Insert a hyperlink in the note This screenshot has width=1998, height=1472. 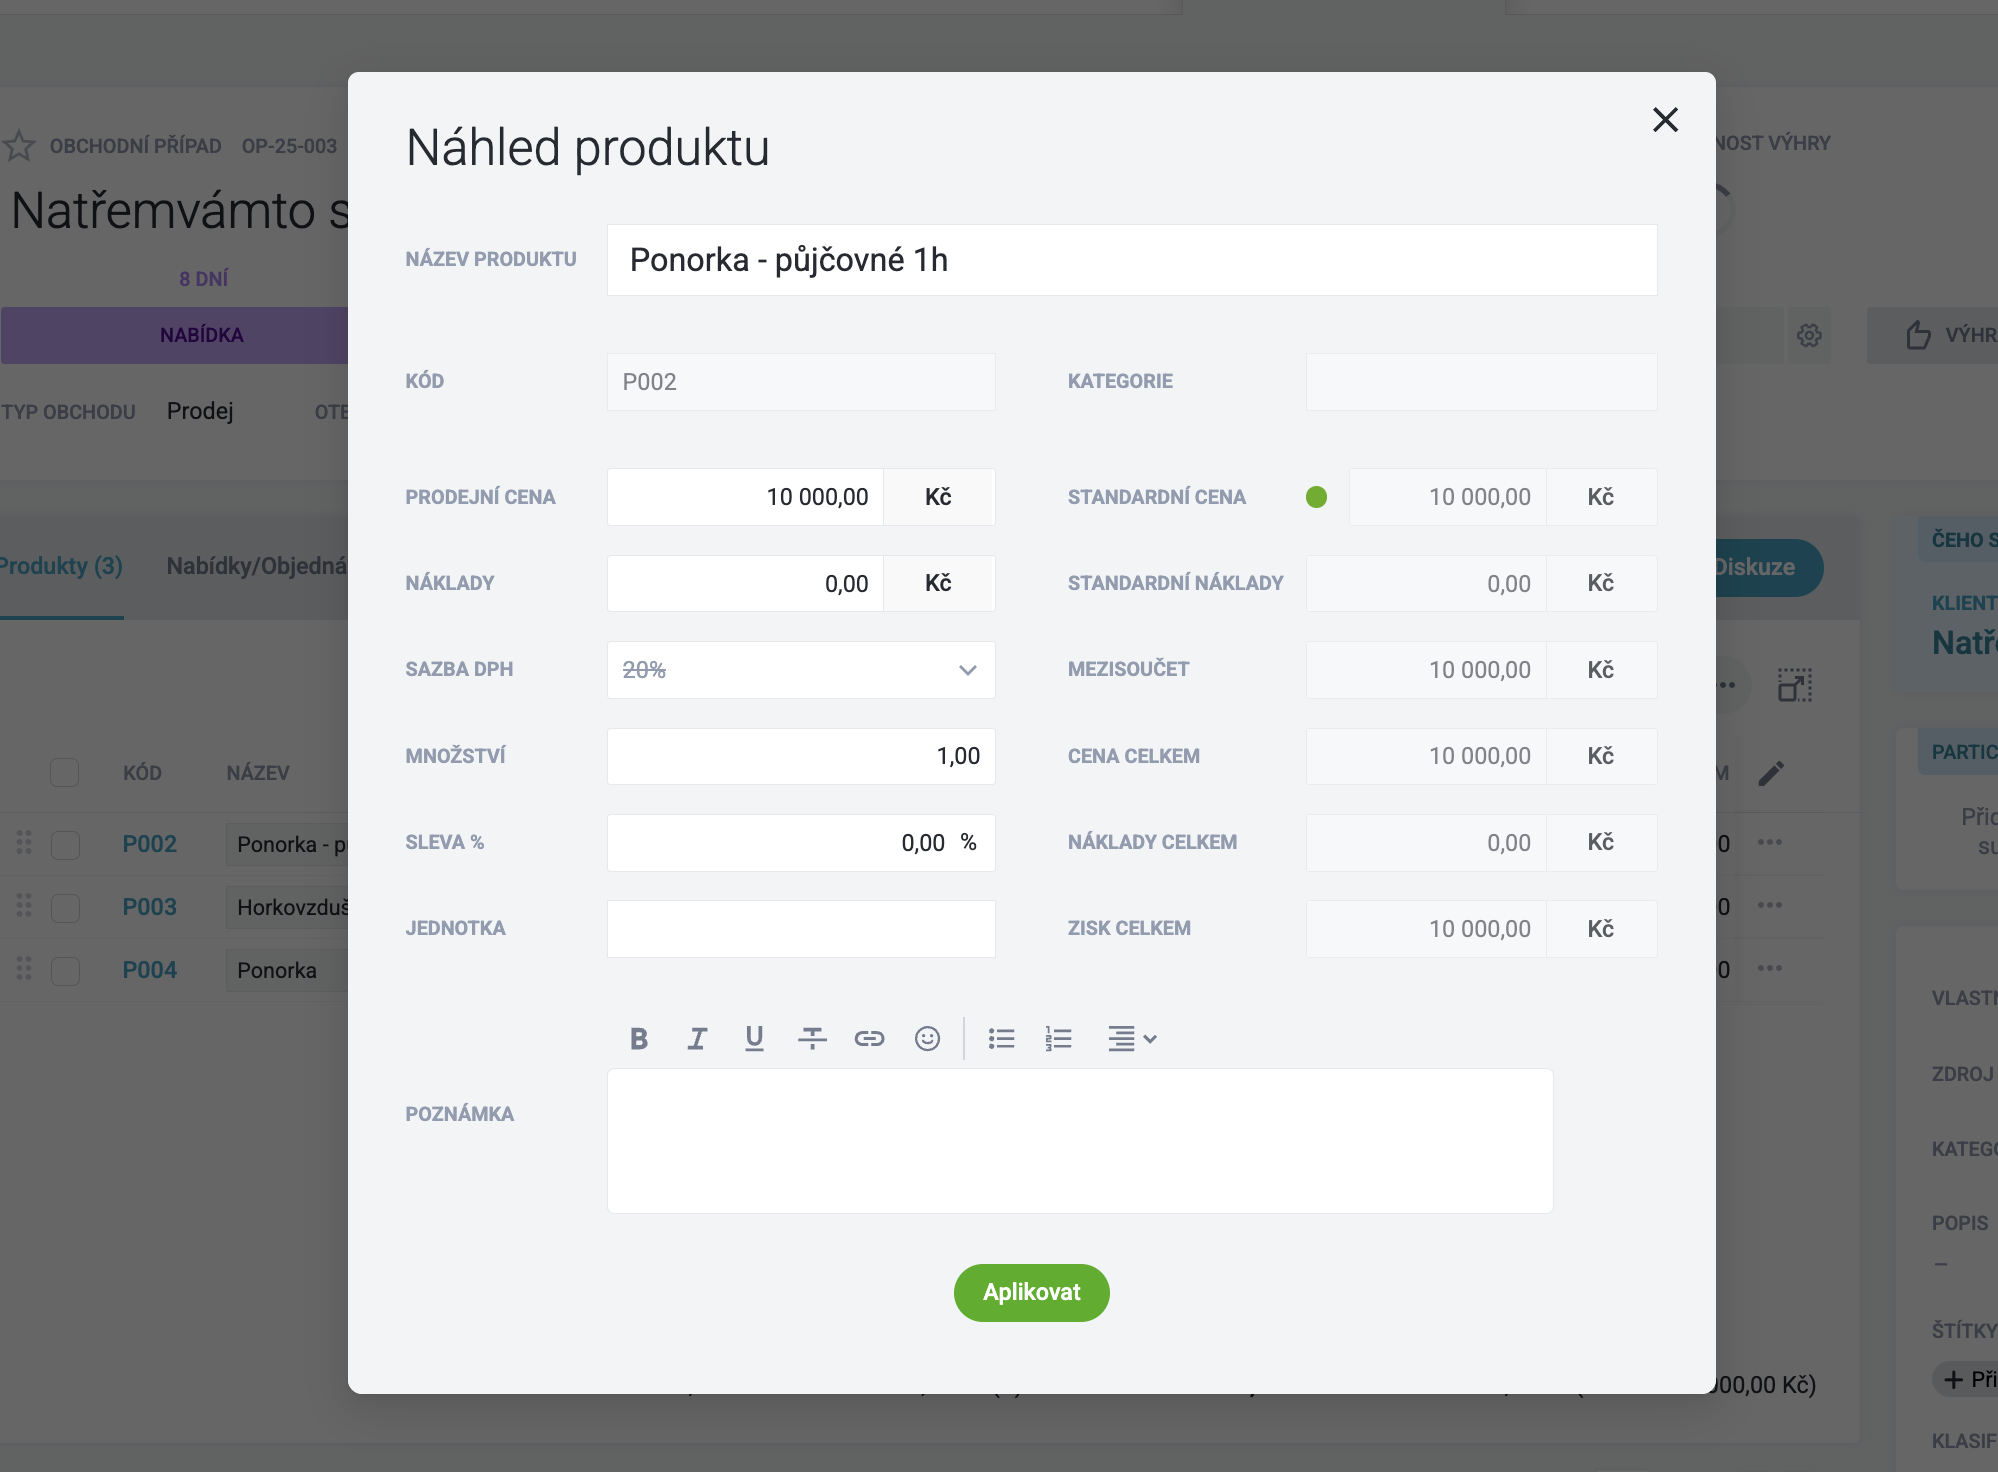[x=870, y=1039]
